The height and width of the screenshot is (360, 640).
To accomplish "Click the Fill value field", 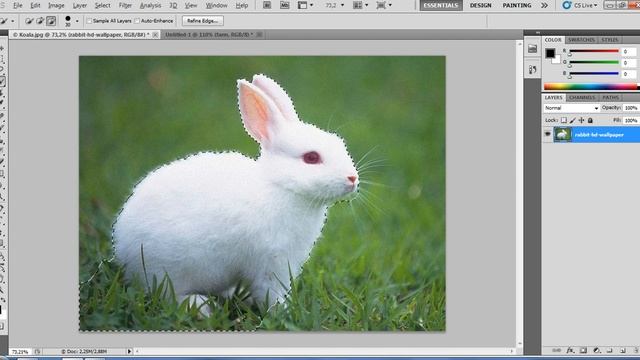I will click(631, 120).
